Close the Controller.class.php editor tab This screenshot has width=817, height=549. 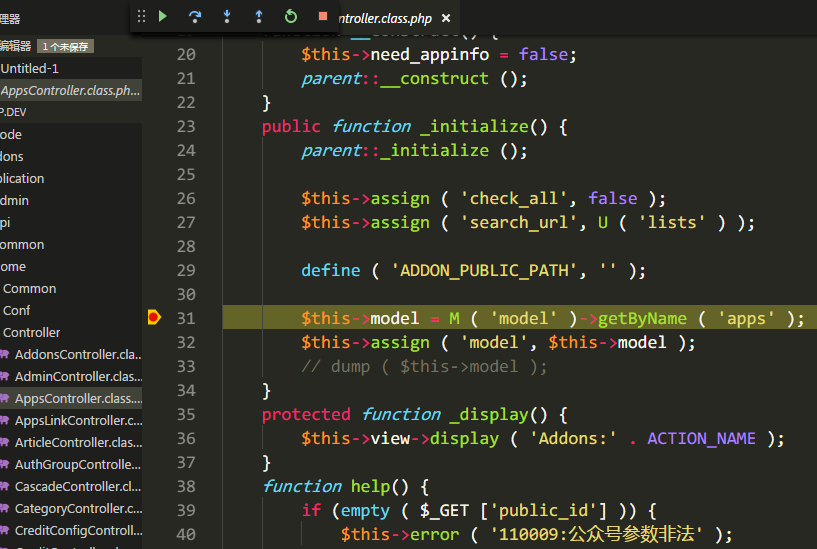coord(446,18)
